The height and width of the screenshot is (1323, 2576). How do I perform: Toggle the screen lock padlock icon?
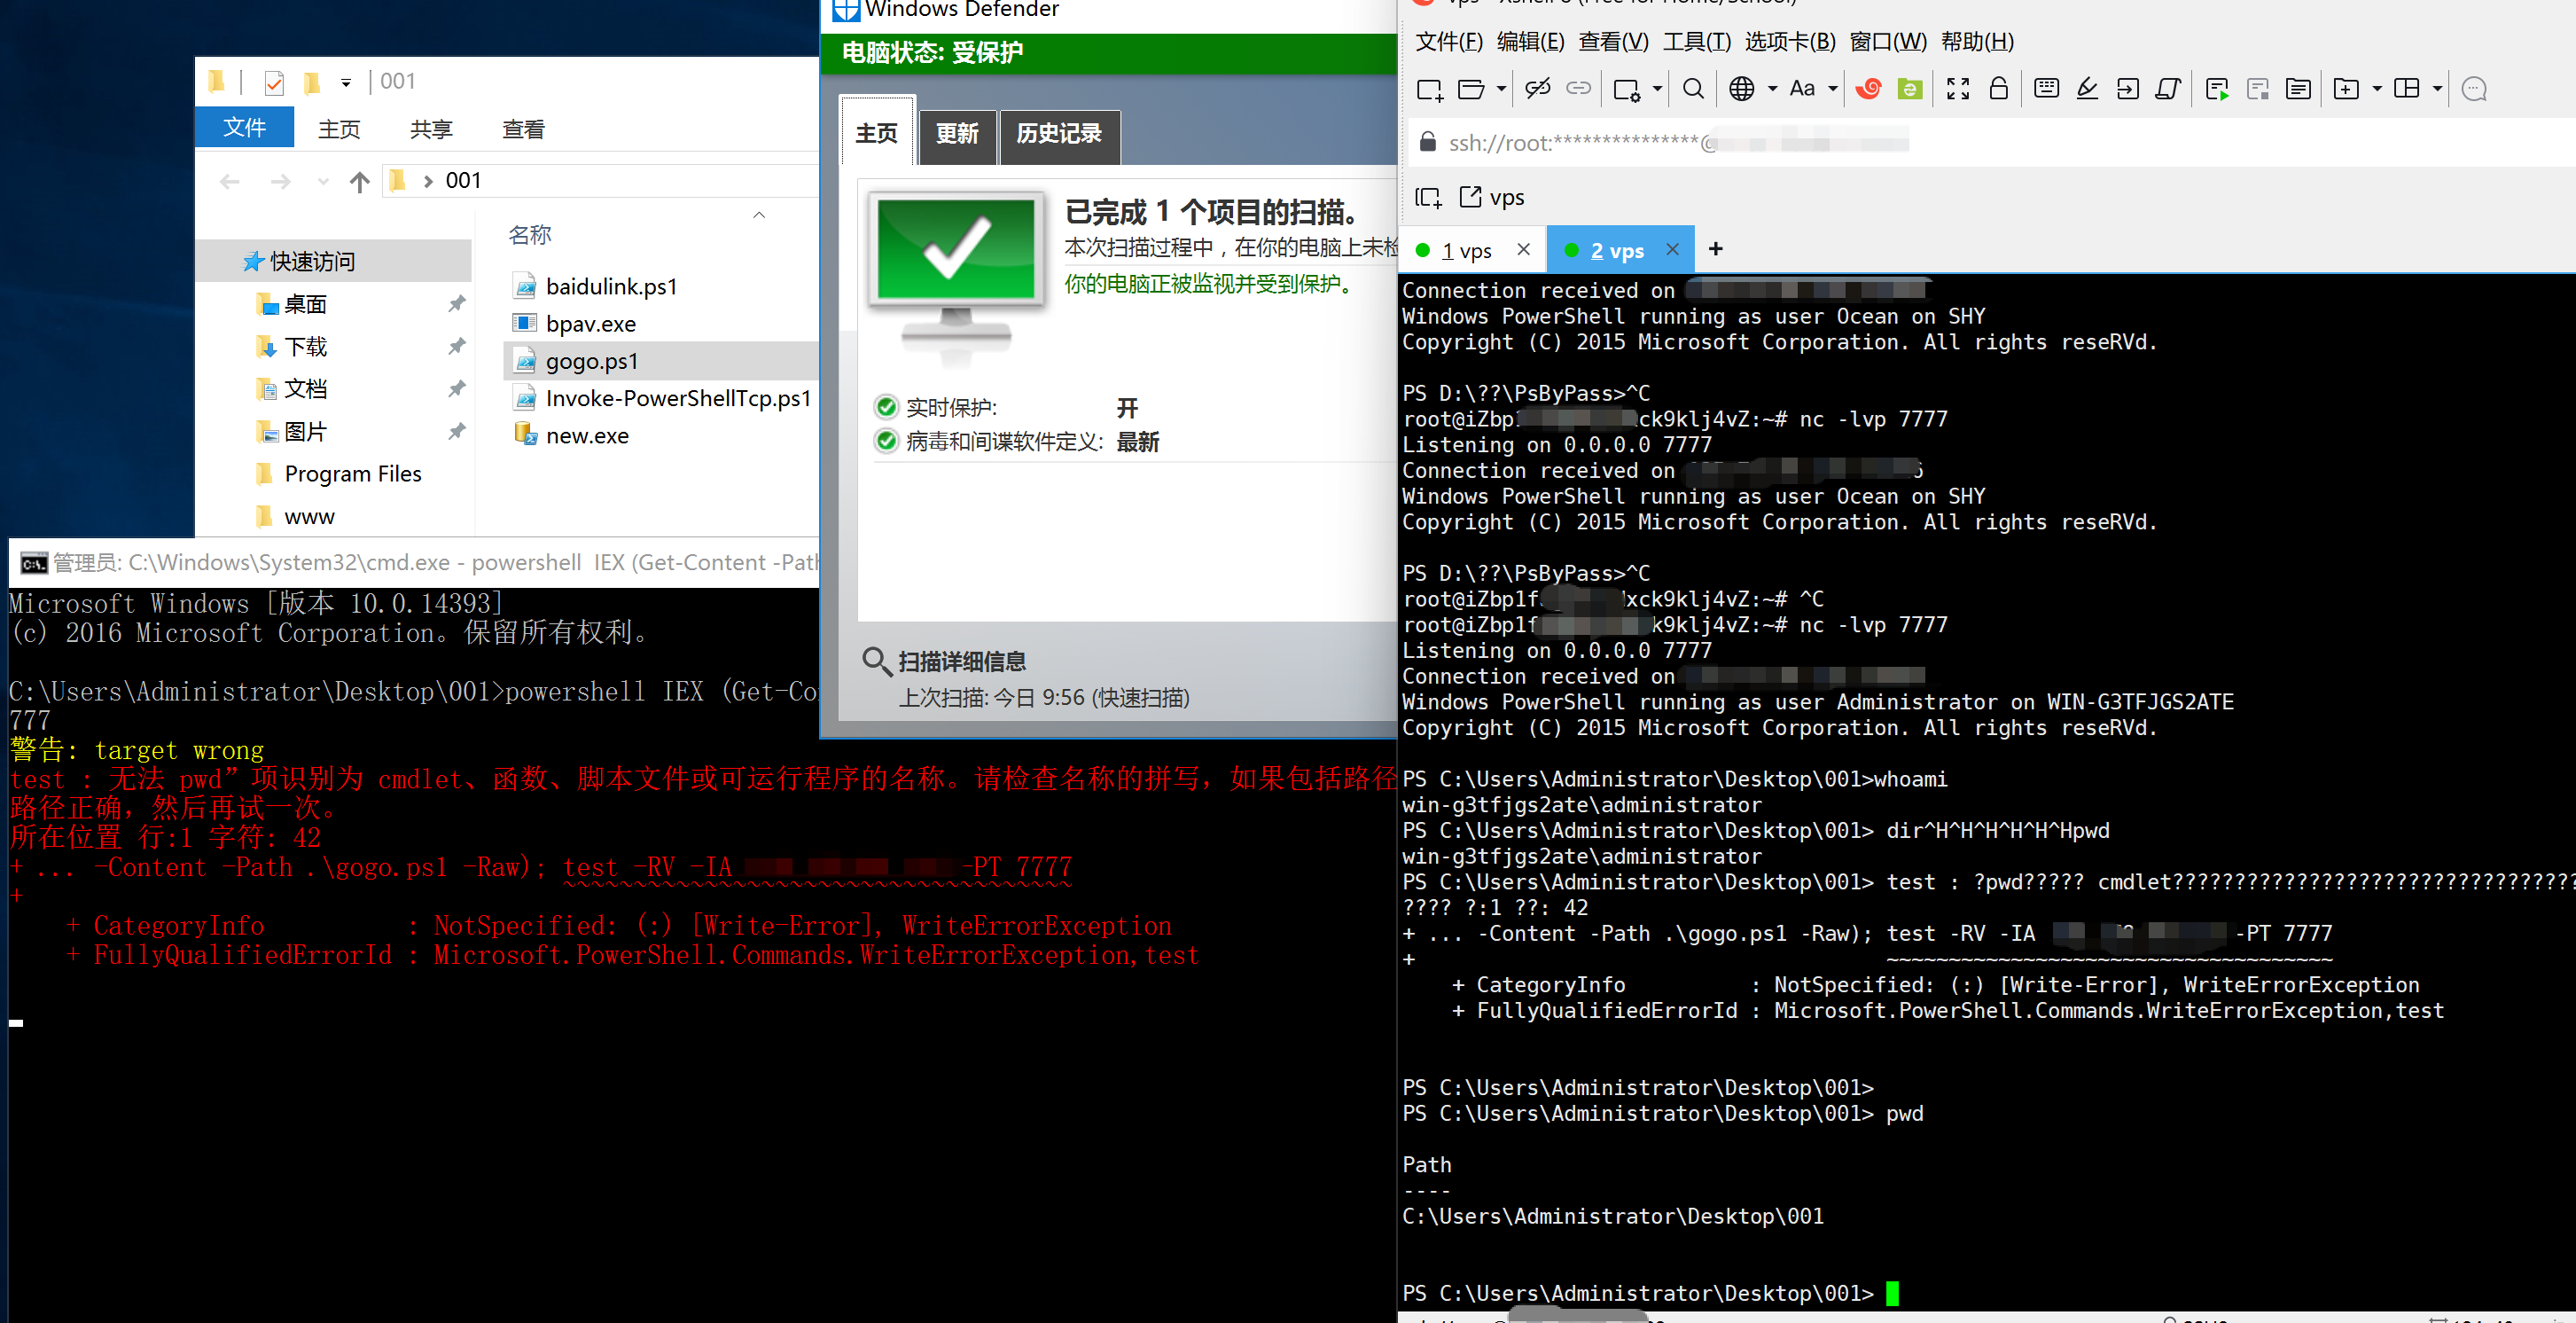coord(1998,89)
